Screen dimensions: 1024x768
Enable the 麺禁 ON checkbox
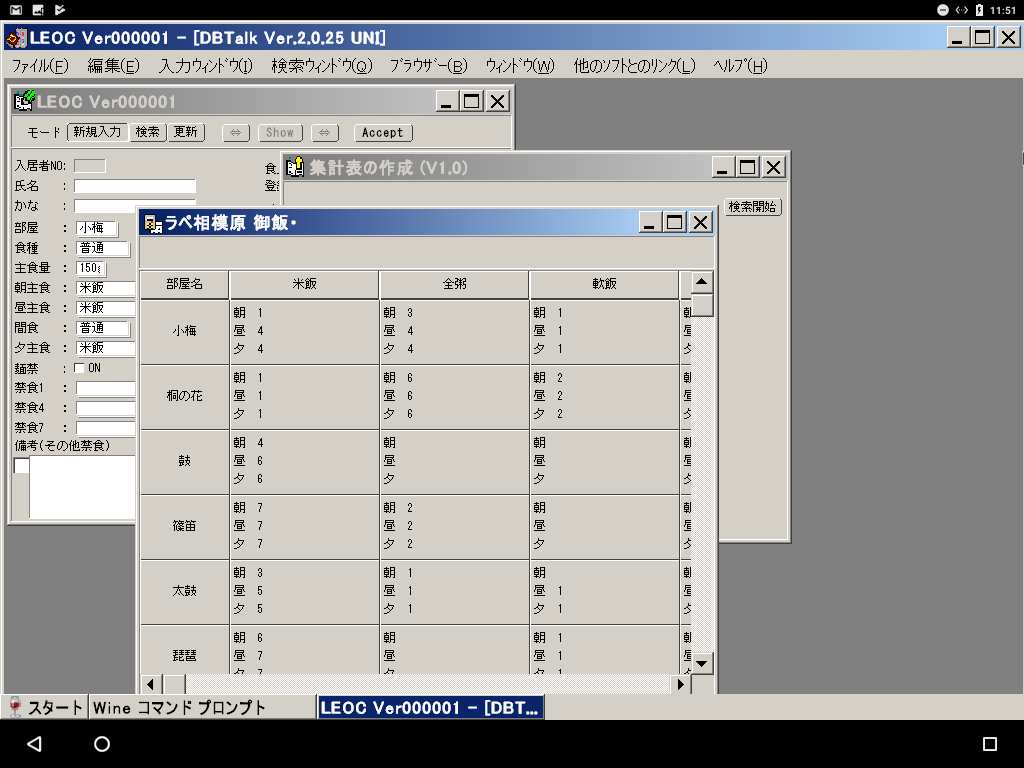tap(80, 368)
